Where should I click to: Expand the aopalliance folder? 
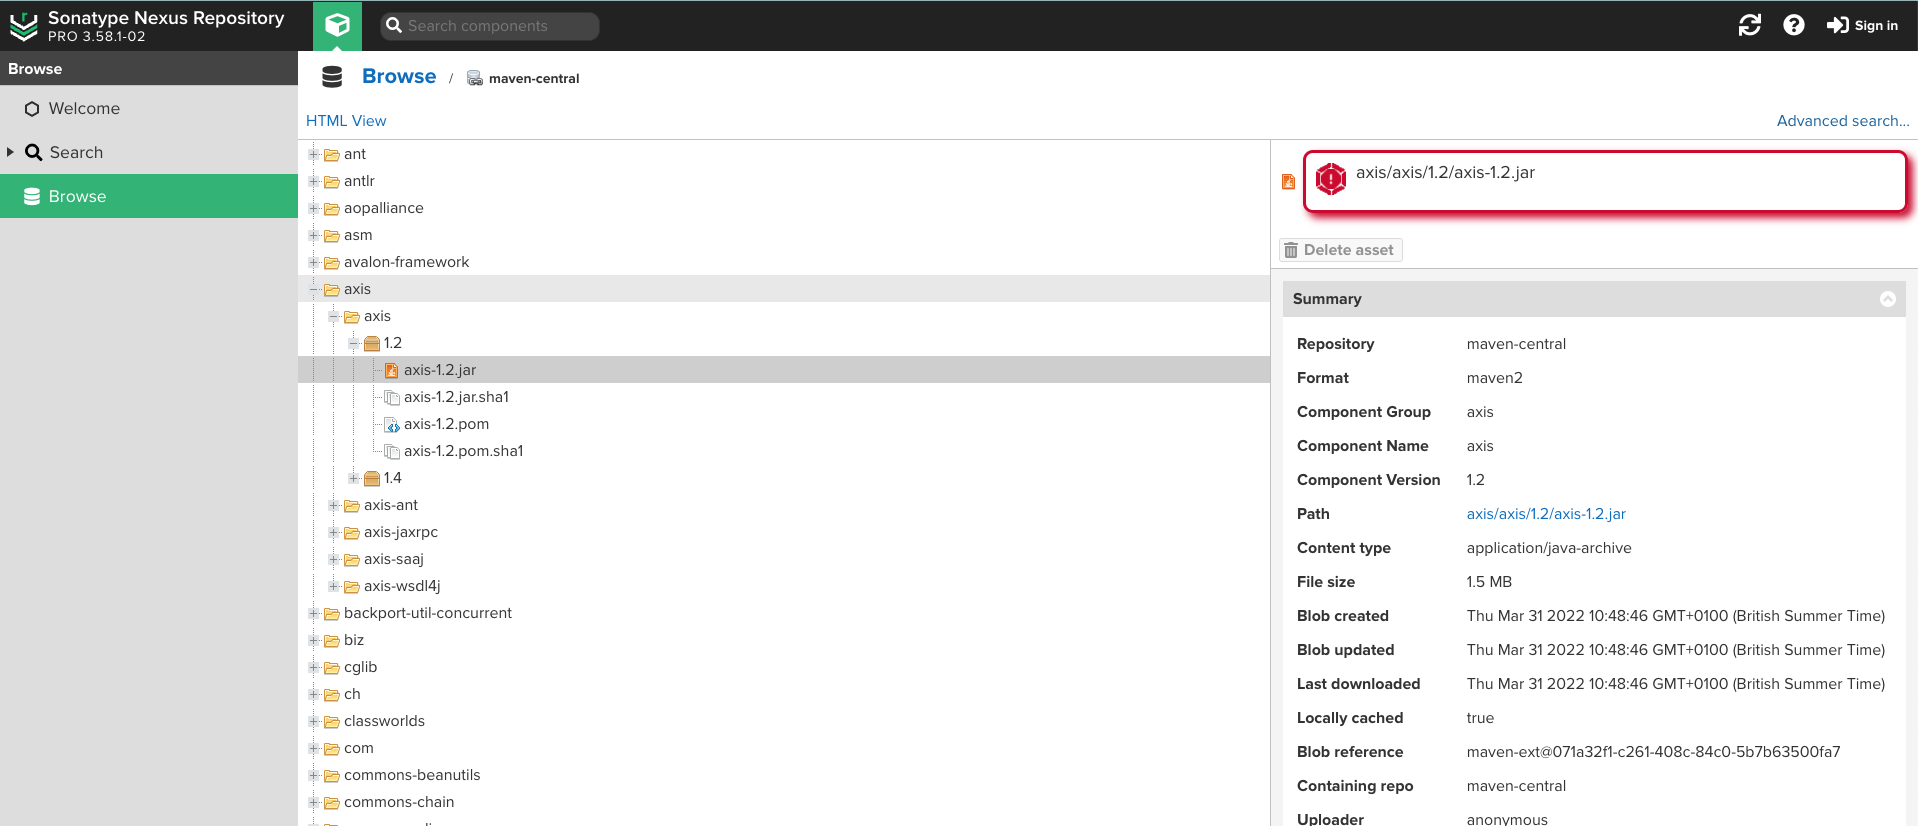coord(313,208)
